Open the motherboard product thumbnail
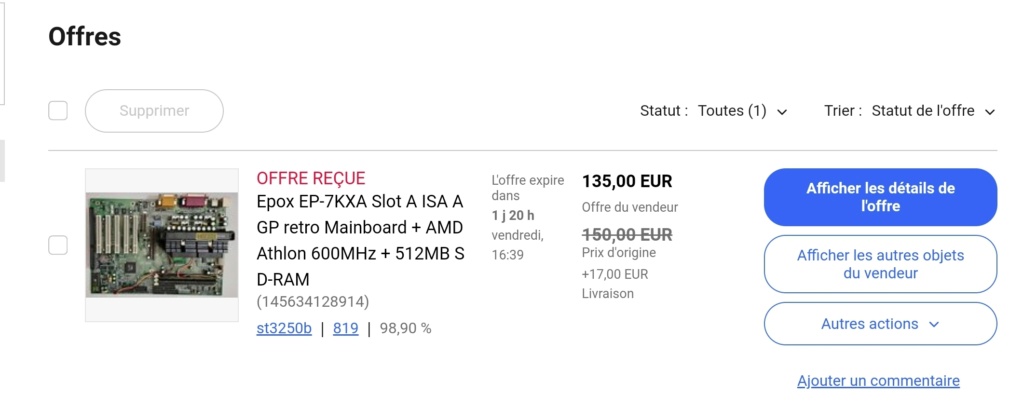Image resolution: width=1023 pixels, height=409 pixels. pyautogui.click(x=162, y=245)
